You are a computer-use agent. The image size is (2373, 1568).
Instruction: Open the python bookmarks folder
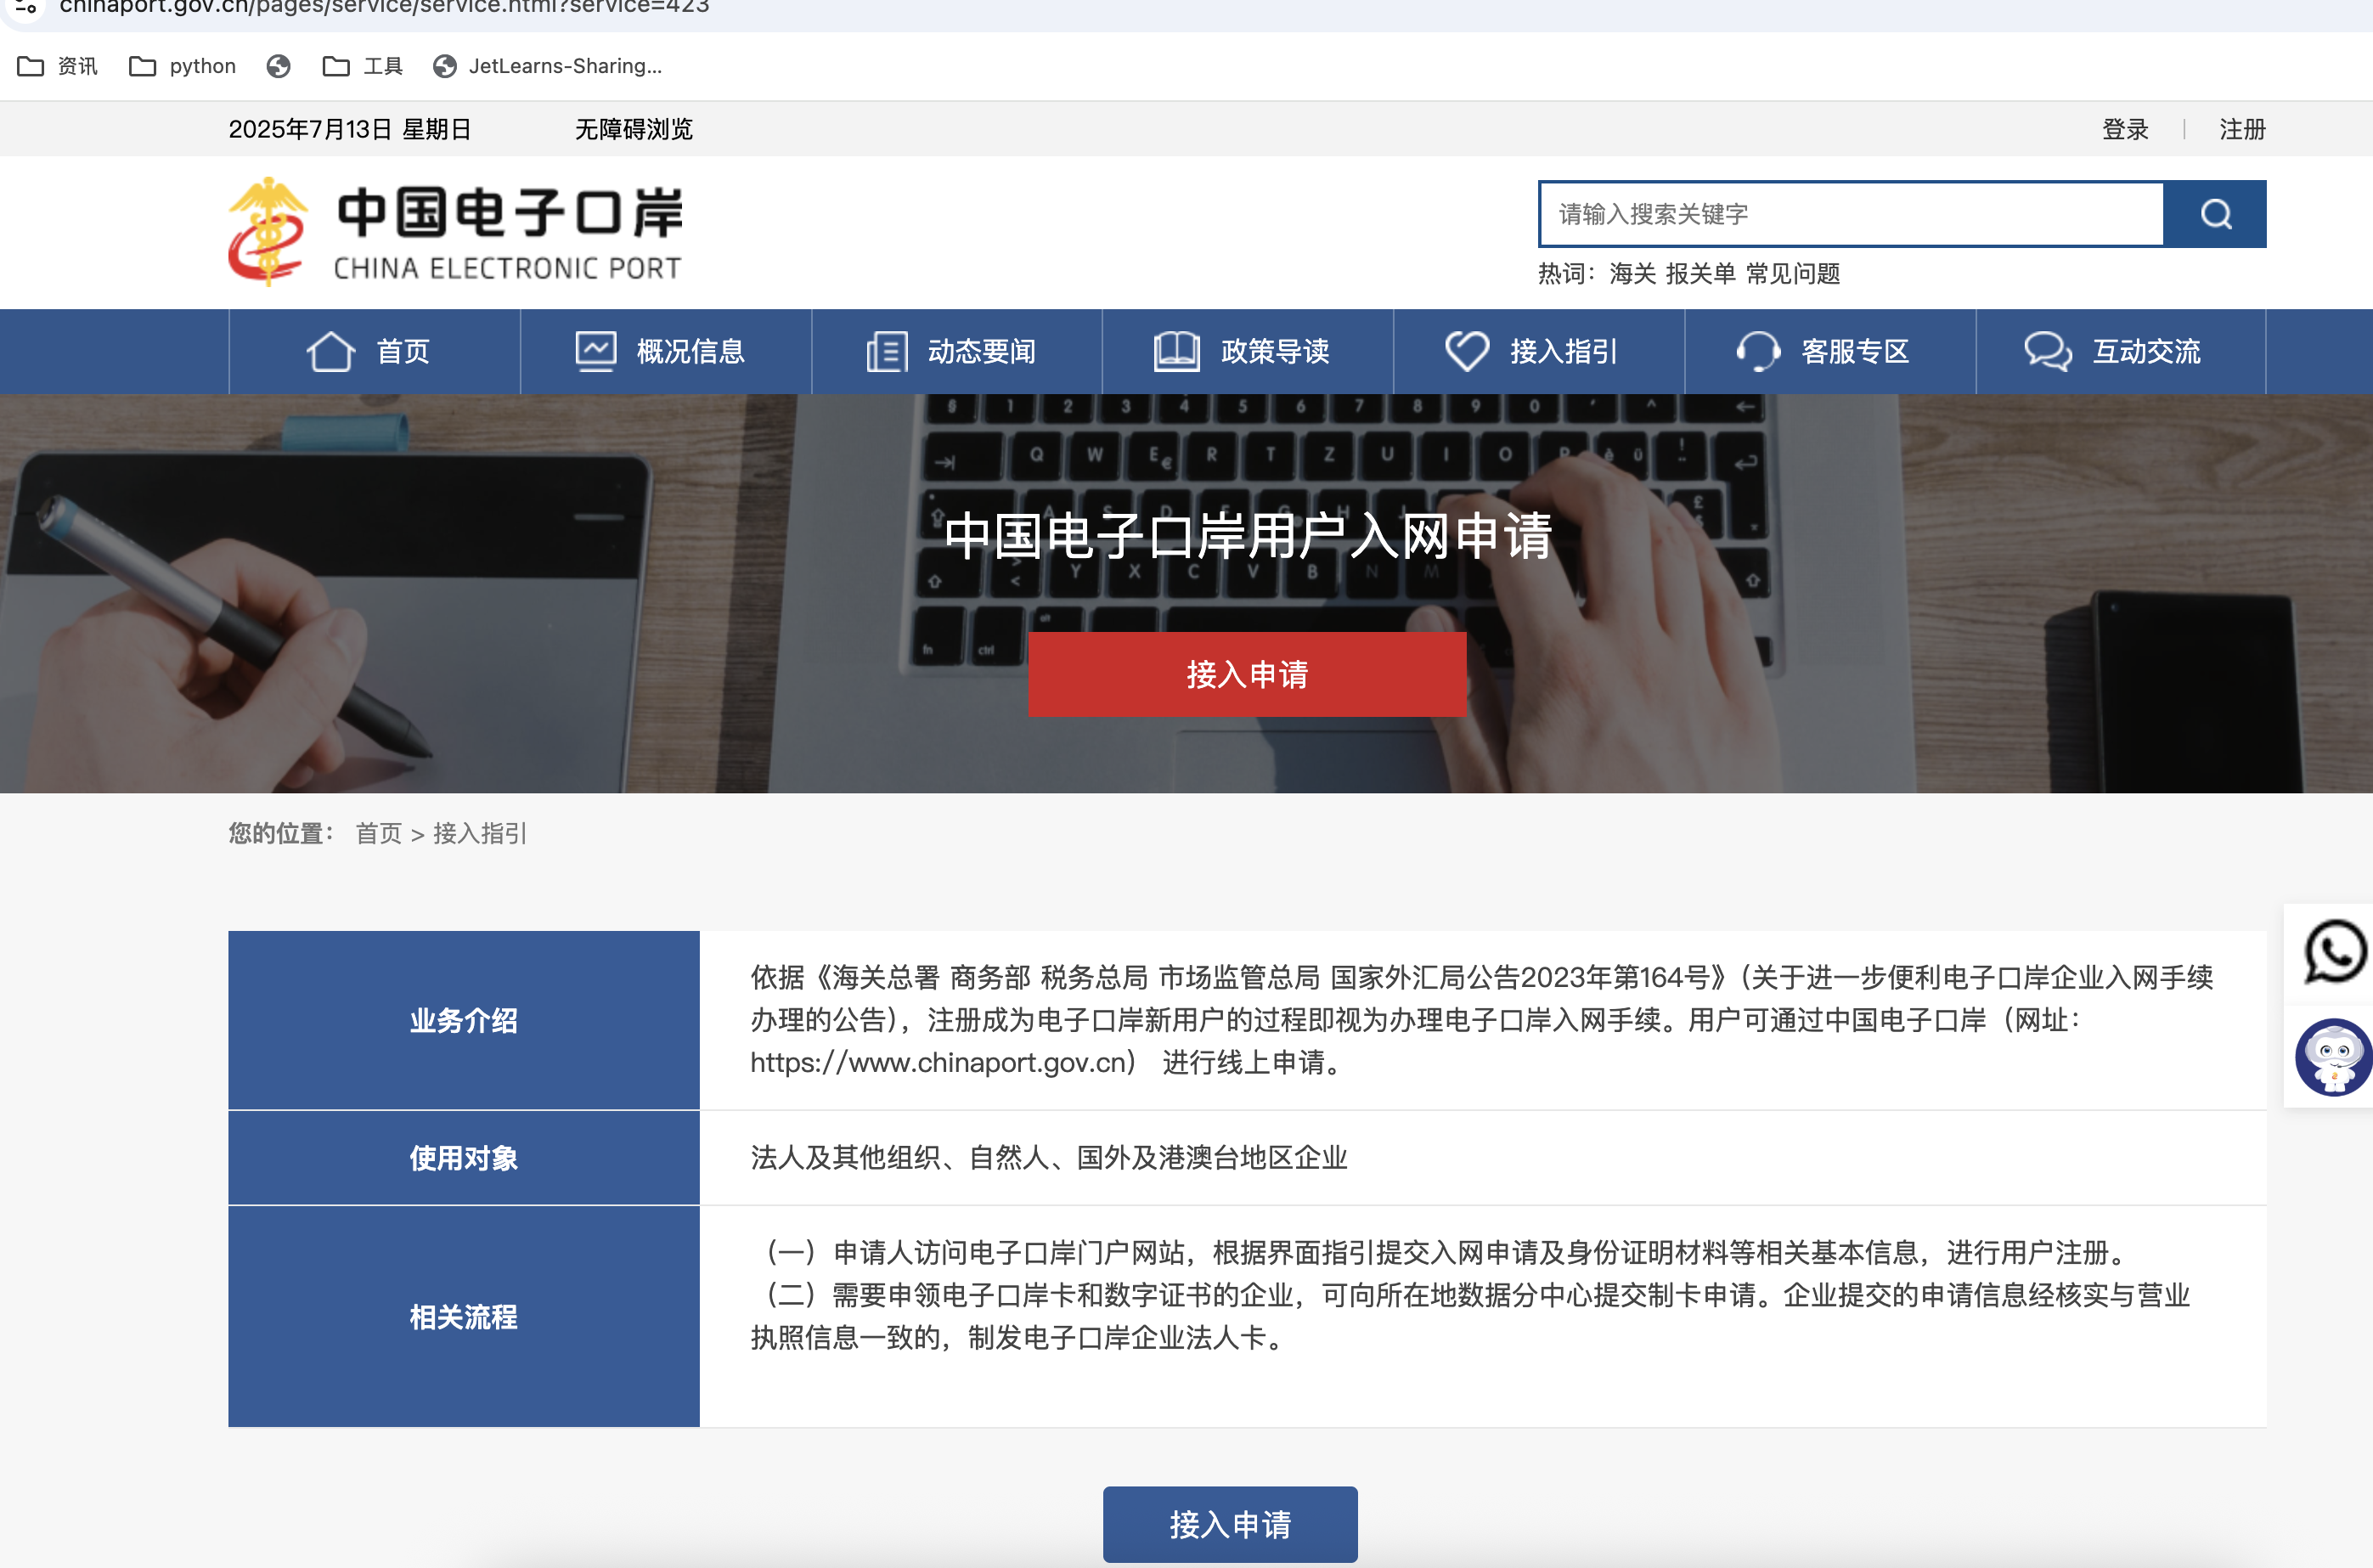(182, 66)
